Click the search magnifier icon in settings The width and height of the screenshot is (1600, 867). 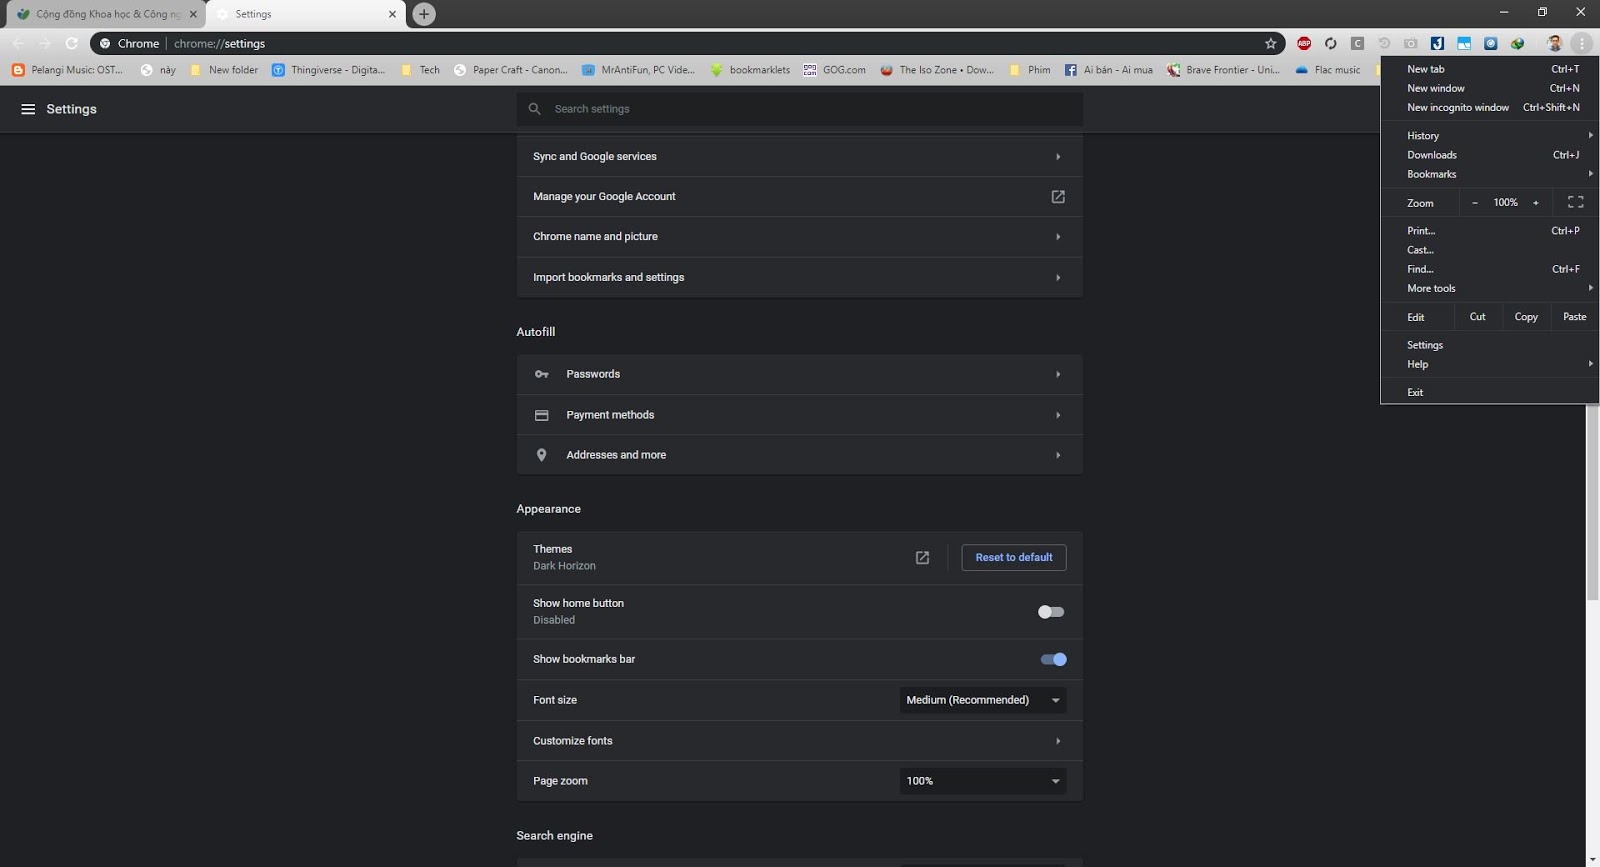click(x=534, y=109)
